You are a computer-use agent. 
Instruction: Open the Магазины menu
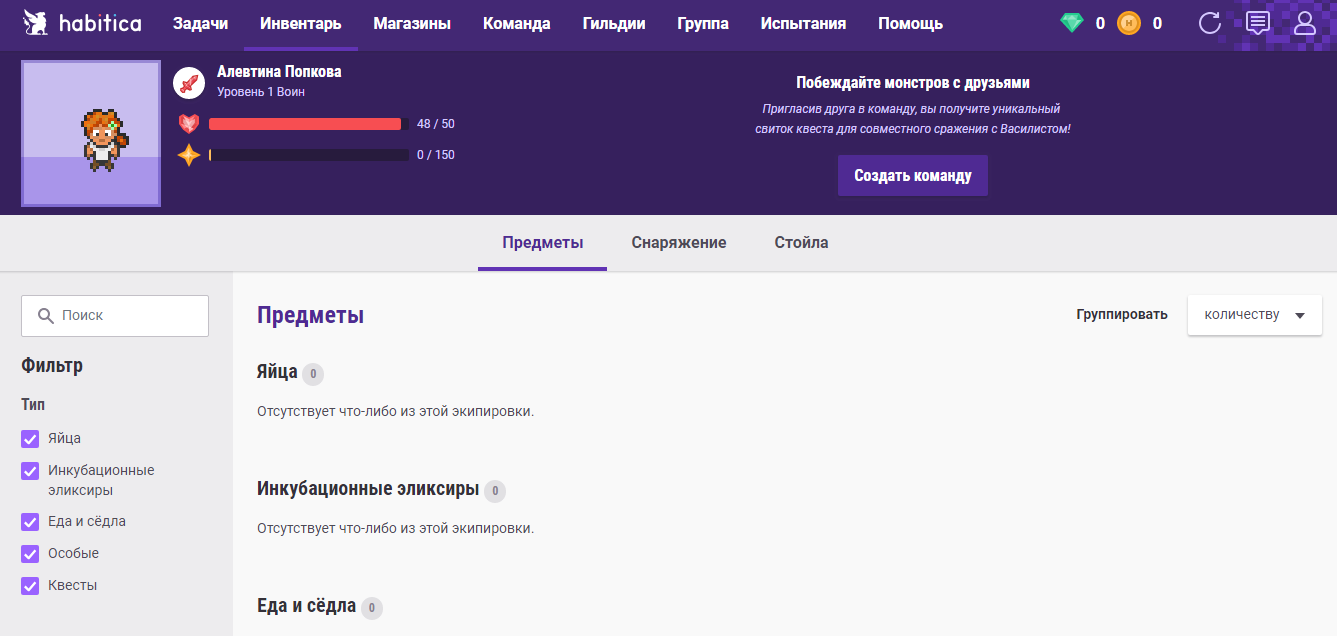[x=412, y=24]
